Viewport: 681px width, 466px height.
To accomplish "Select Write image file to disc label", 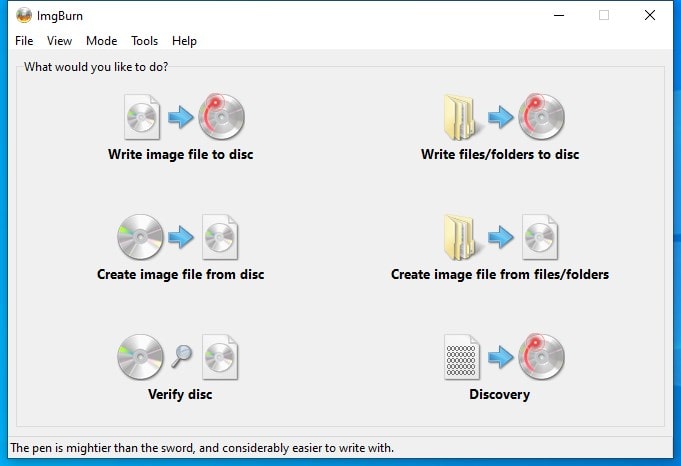I will point(181,154).
